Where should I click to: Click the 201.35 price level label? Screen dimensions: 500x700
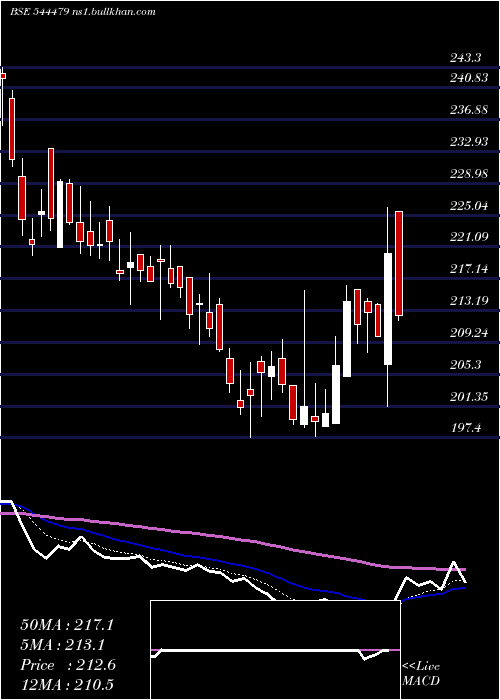[x=468, y=396]
